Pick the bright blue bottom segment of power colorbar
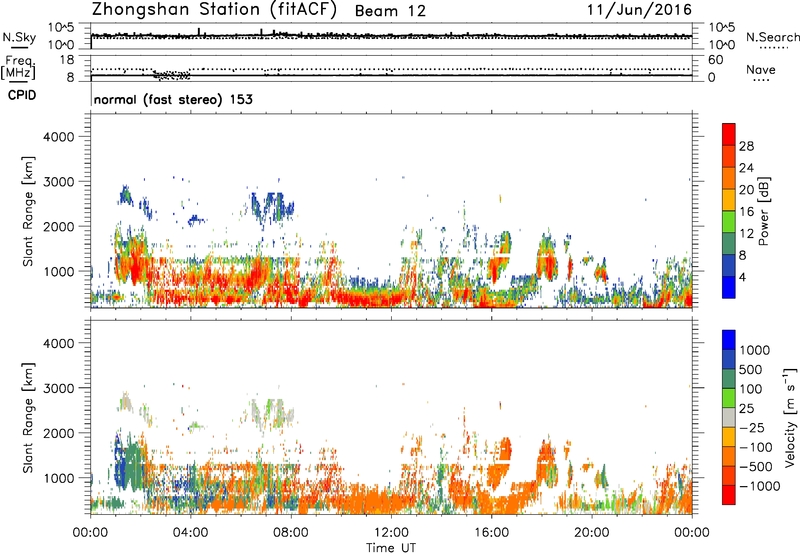Image resolution: width=800 pixels, height=554 pixels. [729, 287]
